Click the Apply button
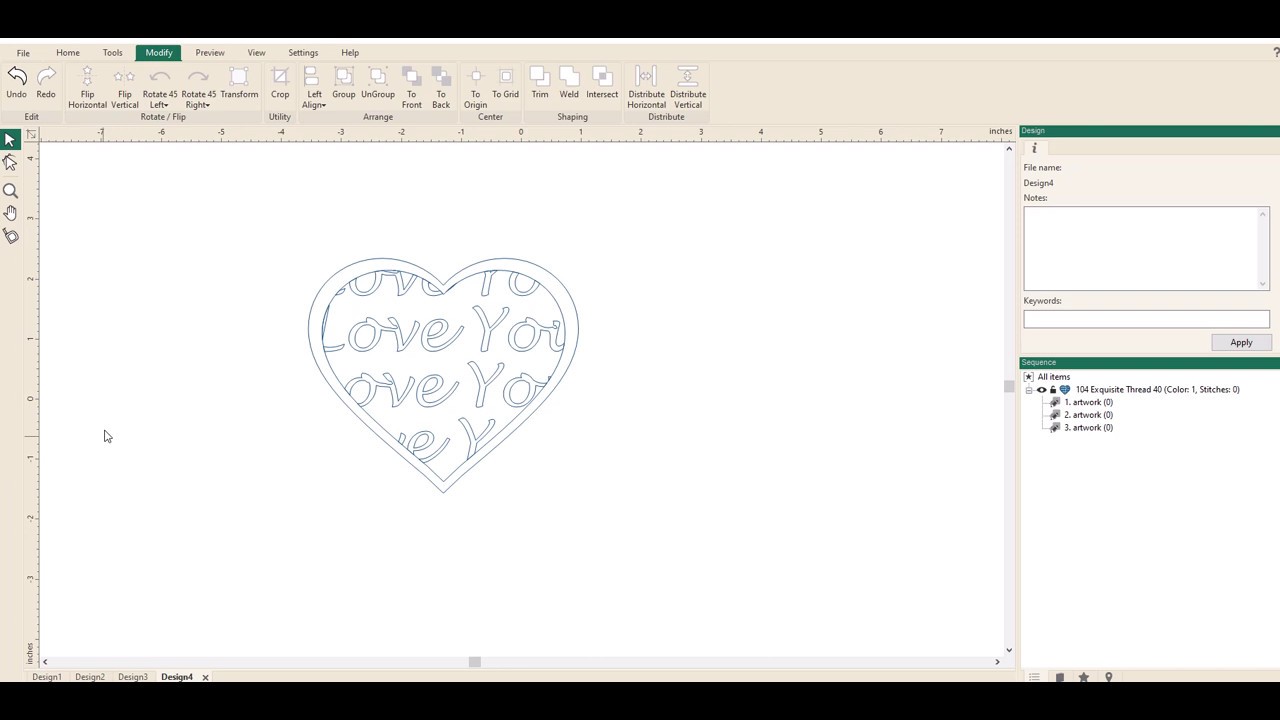1280x720 pixels. pos(1241,343)
